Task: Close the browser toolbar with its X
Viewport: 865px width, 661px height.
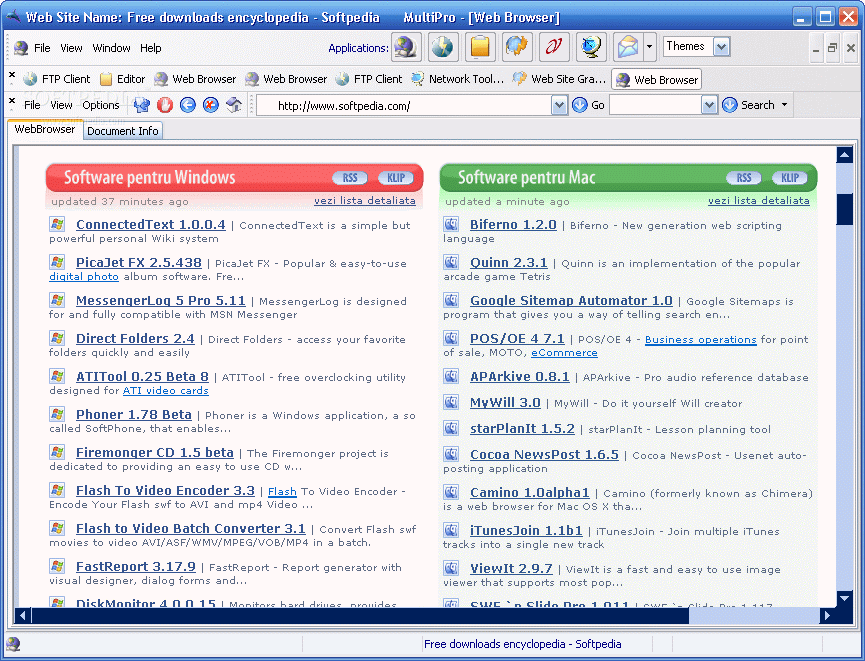Action: pyautogui.click(x=12, y=100)
